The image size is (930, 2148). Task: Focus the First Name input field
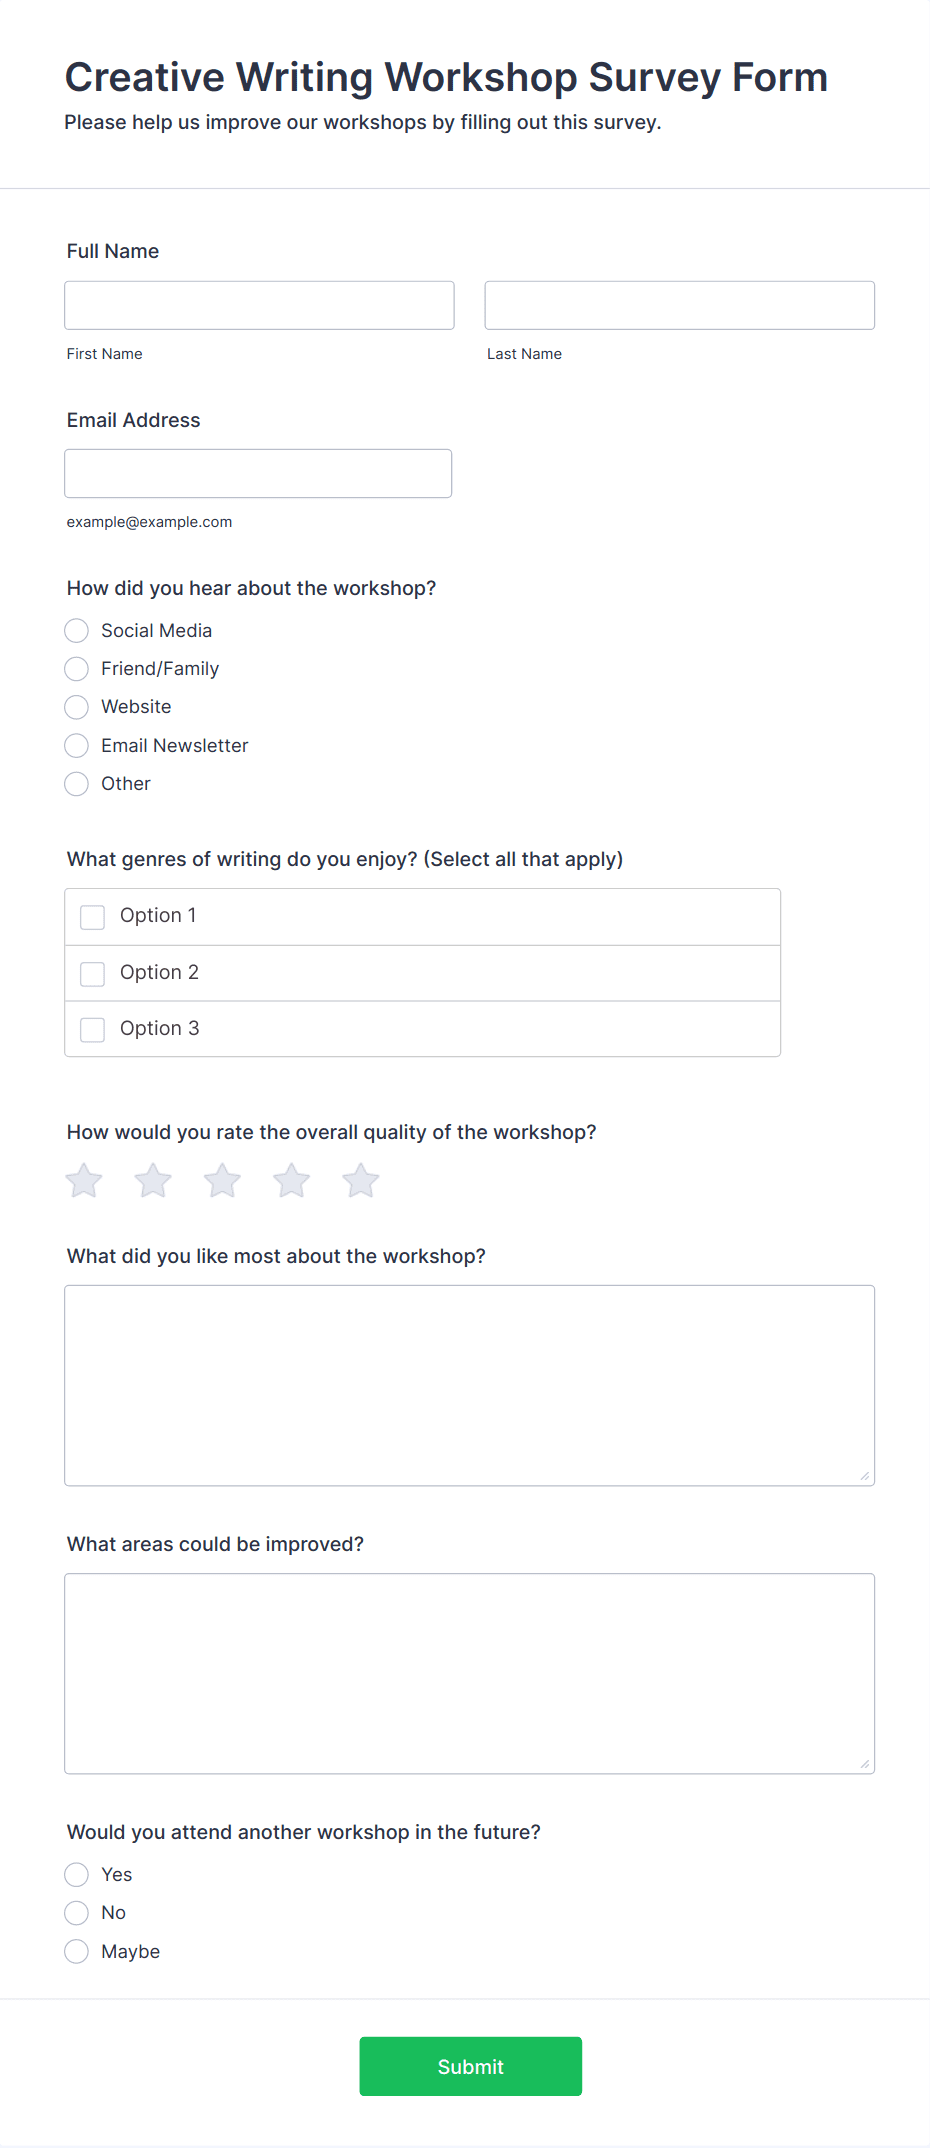[x=259, y=306]
